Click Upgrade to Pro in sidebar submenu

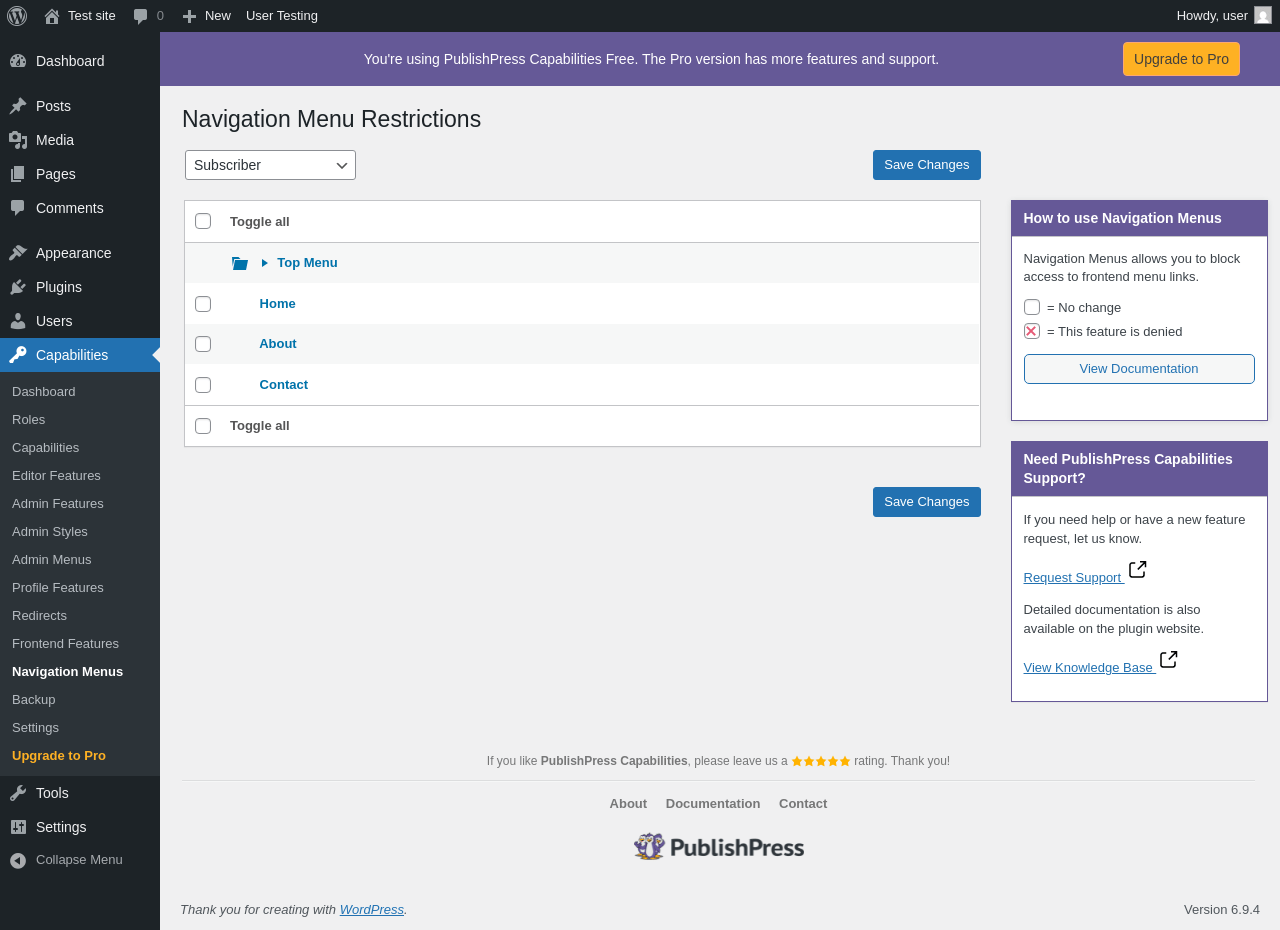(x=59, y=755)
